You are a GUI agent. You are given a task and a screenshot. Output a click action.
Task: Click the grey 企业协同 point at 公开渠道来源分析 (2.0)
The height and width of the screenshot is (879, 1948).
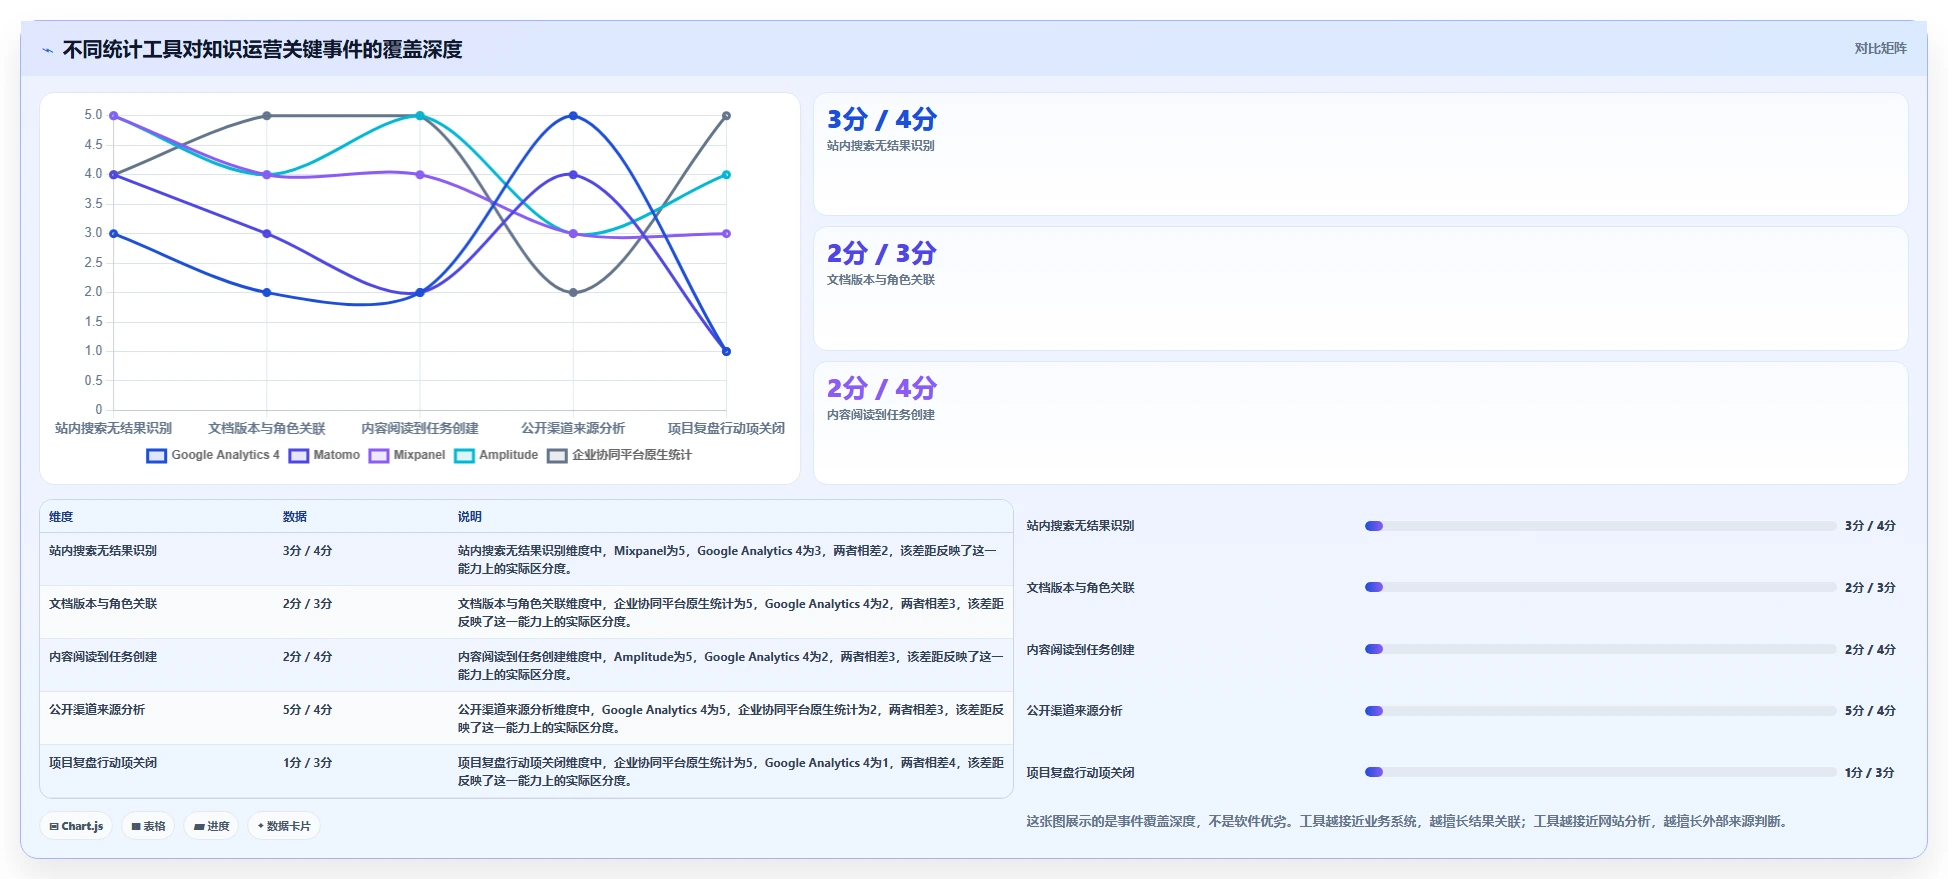click(573, 293)
